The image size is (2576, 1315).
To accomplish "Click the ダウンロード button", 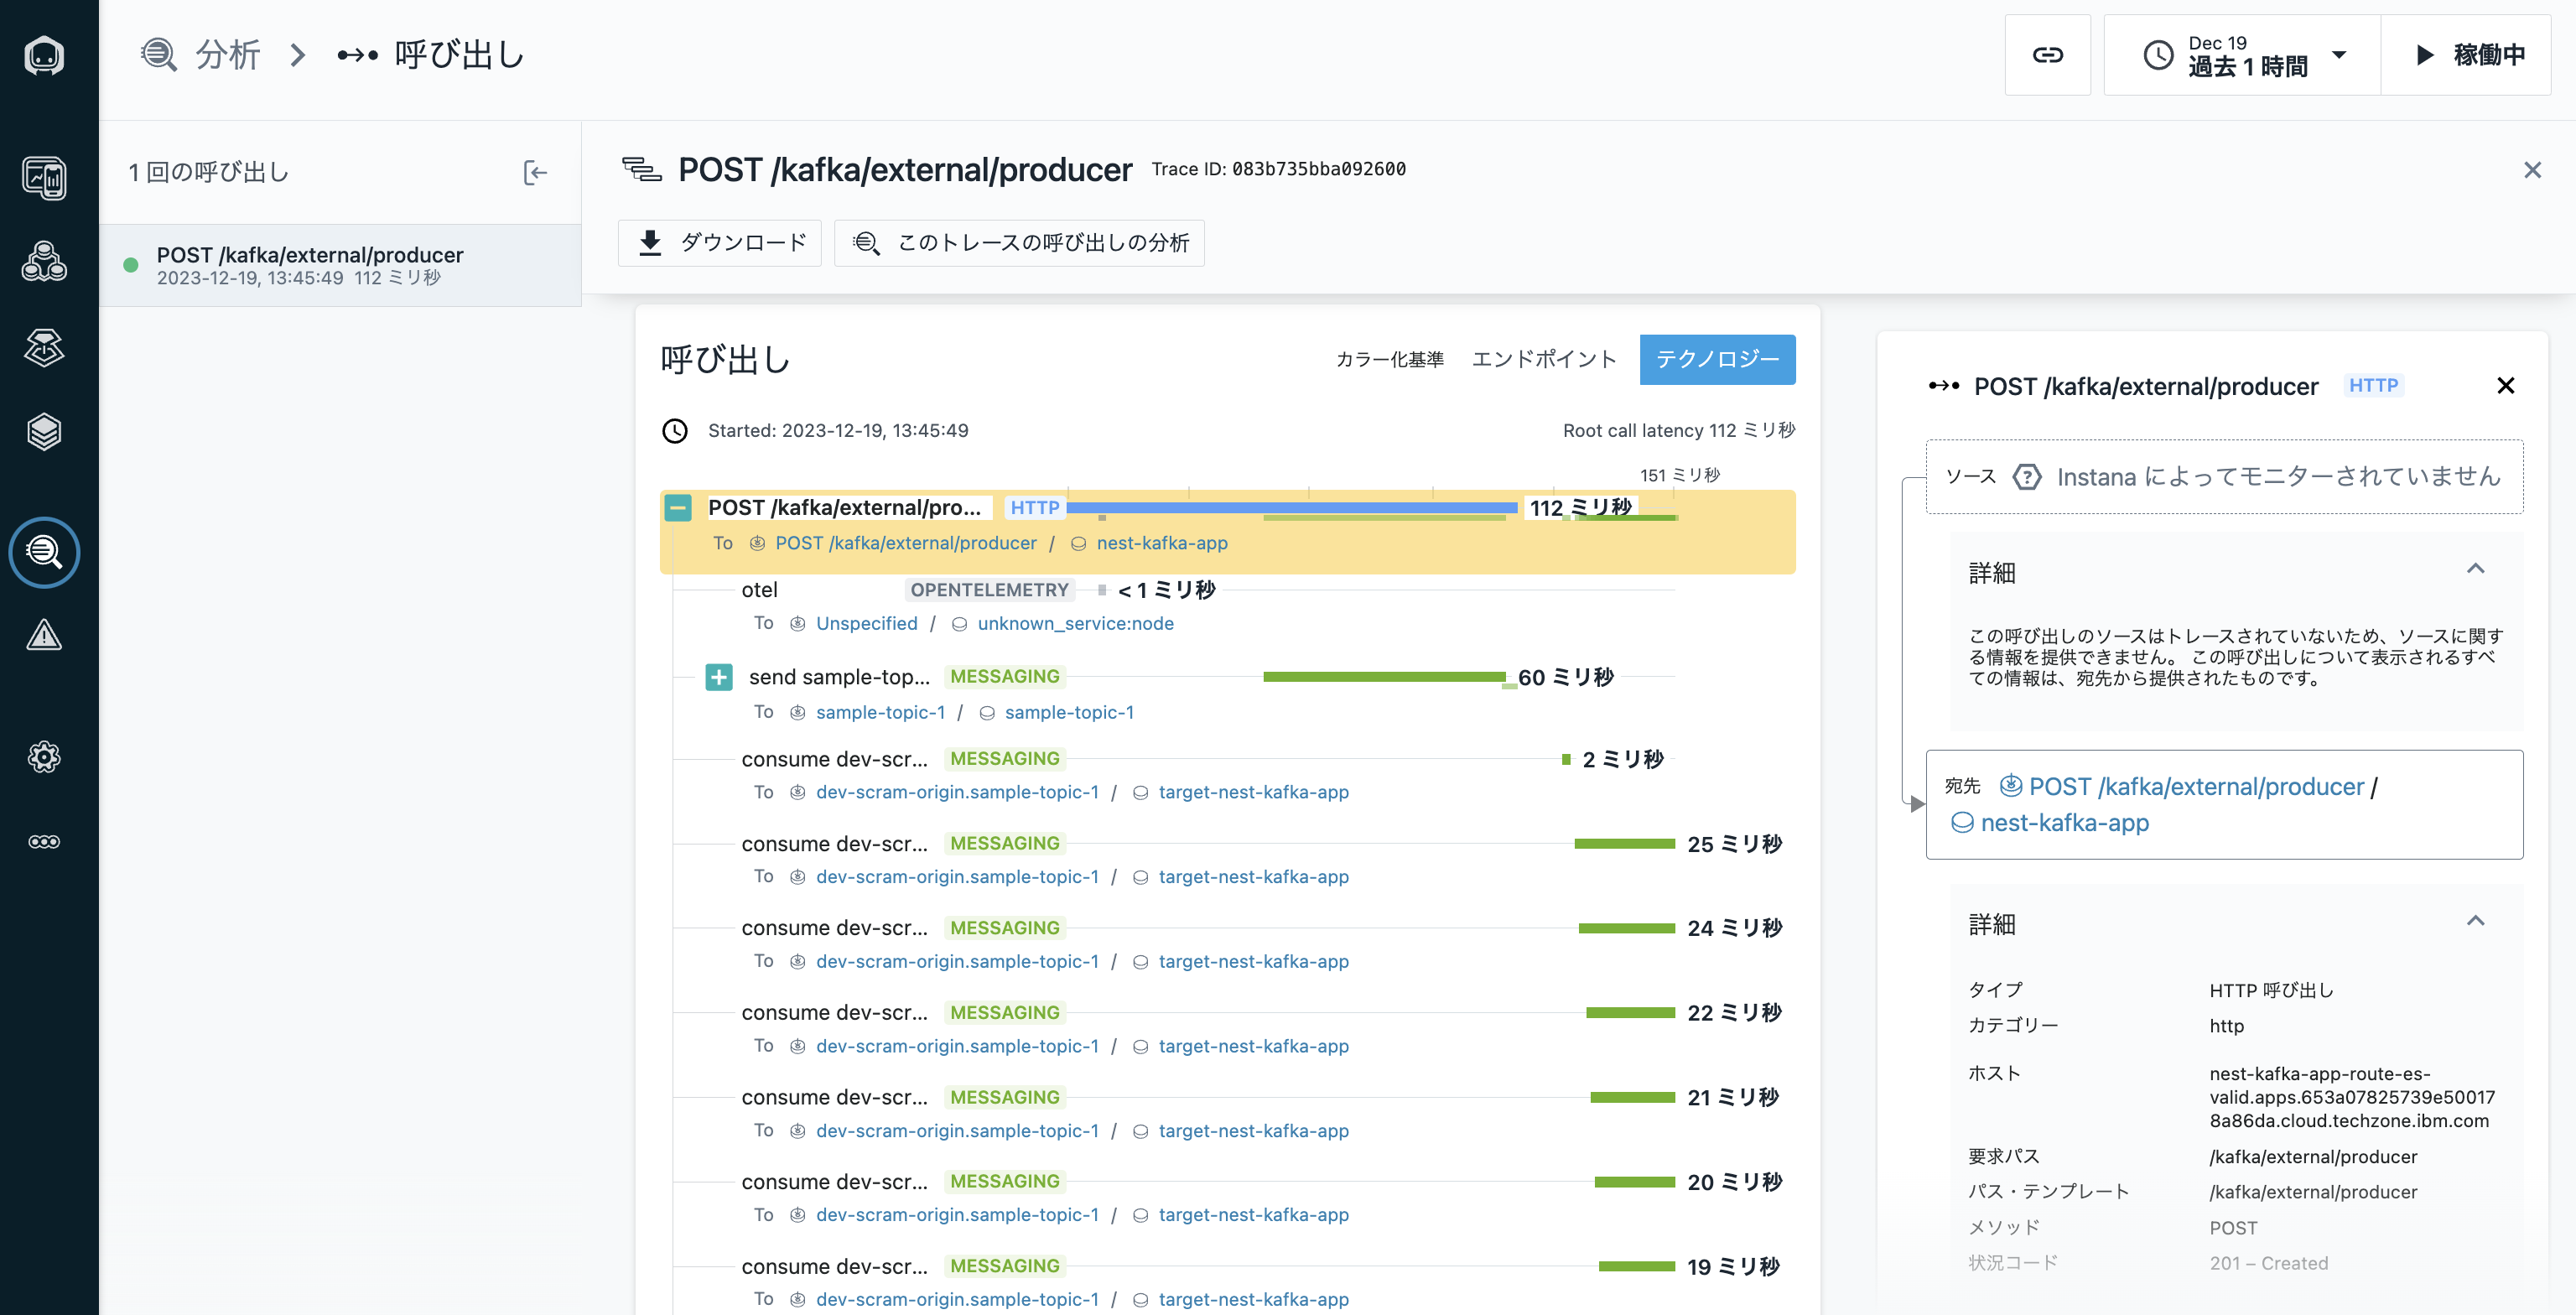I will (x=720, y=243).
